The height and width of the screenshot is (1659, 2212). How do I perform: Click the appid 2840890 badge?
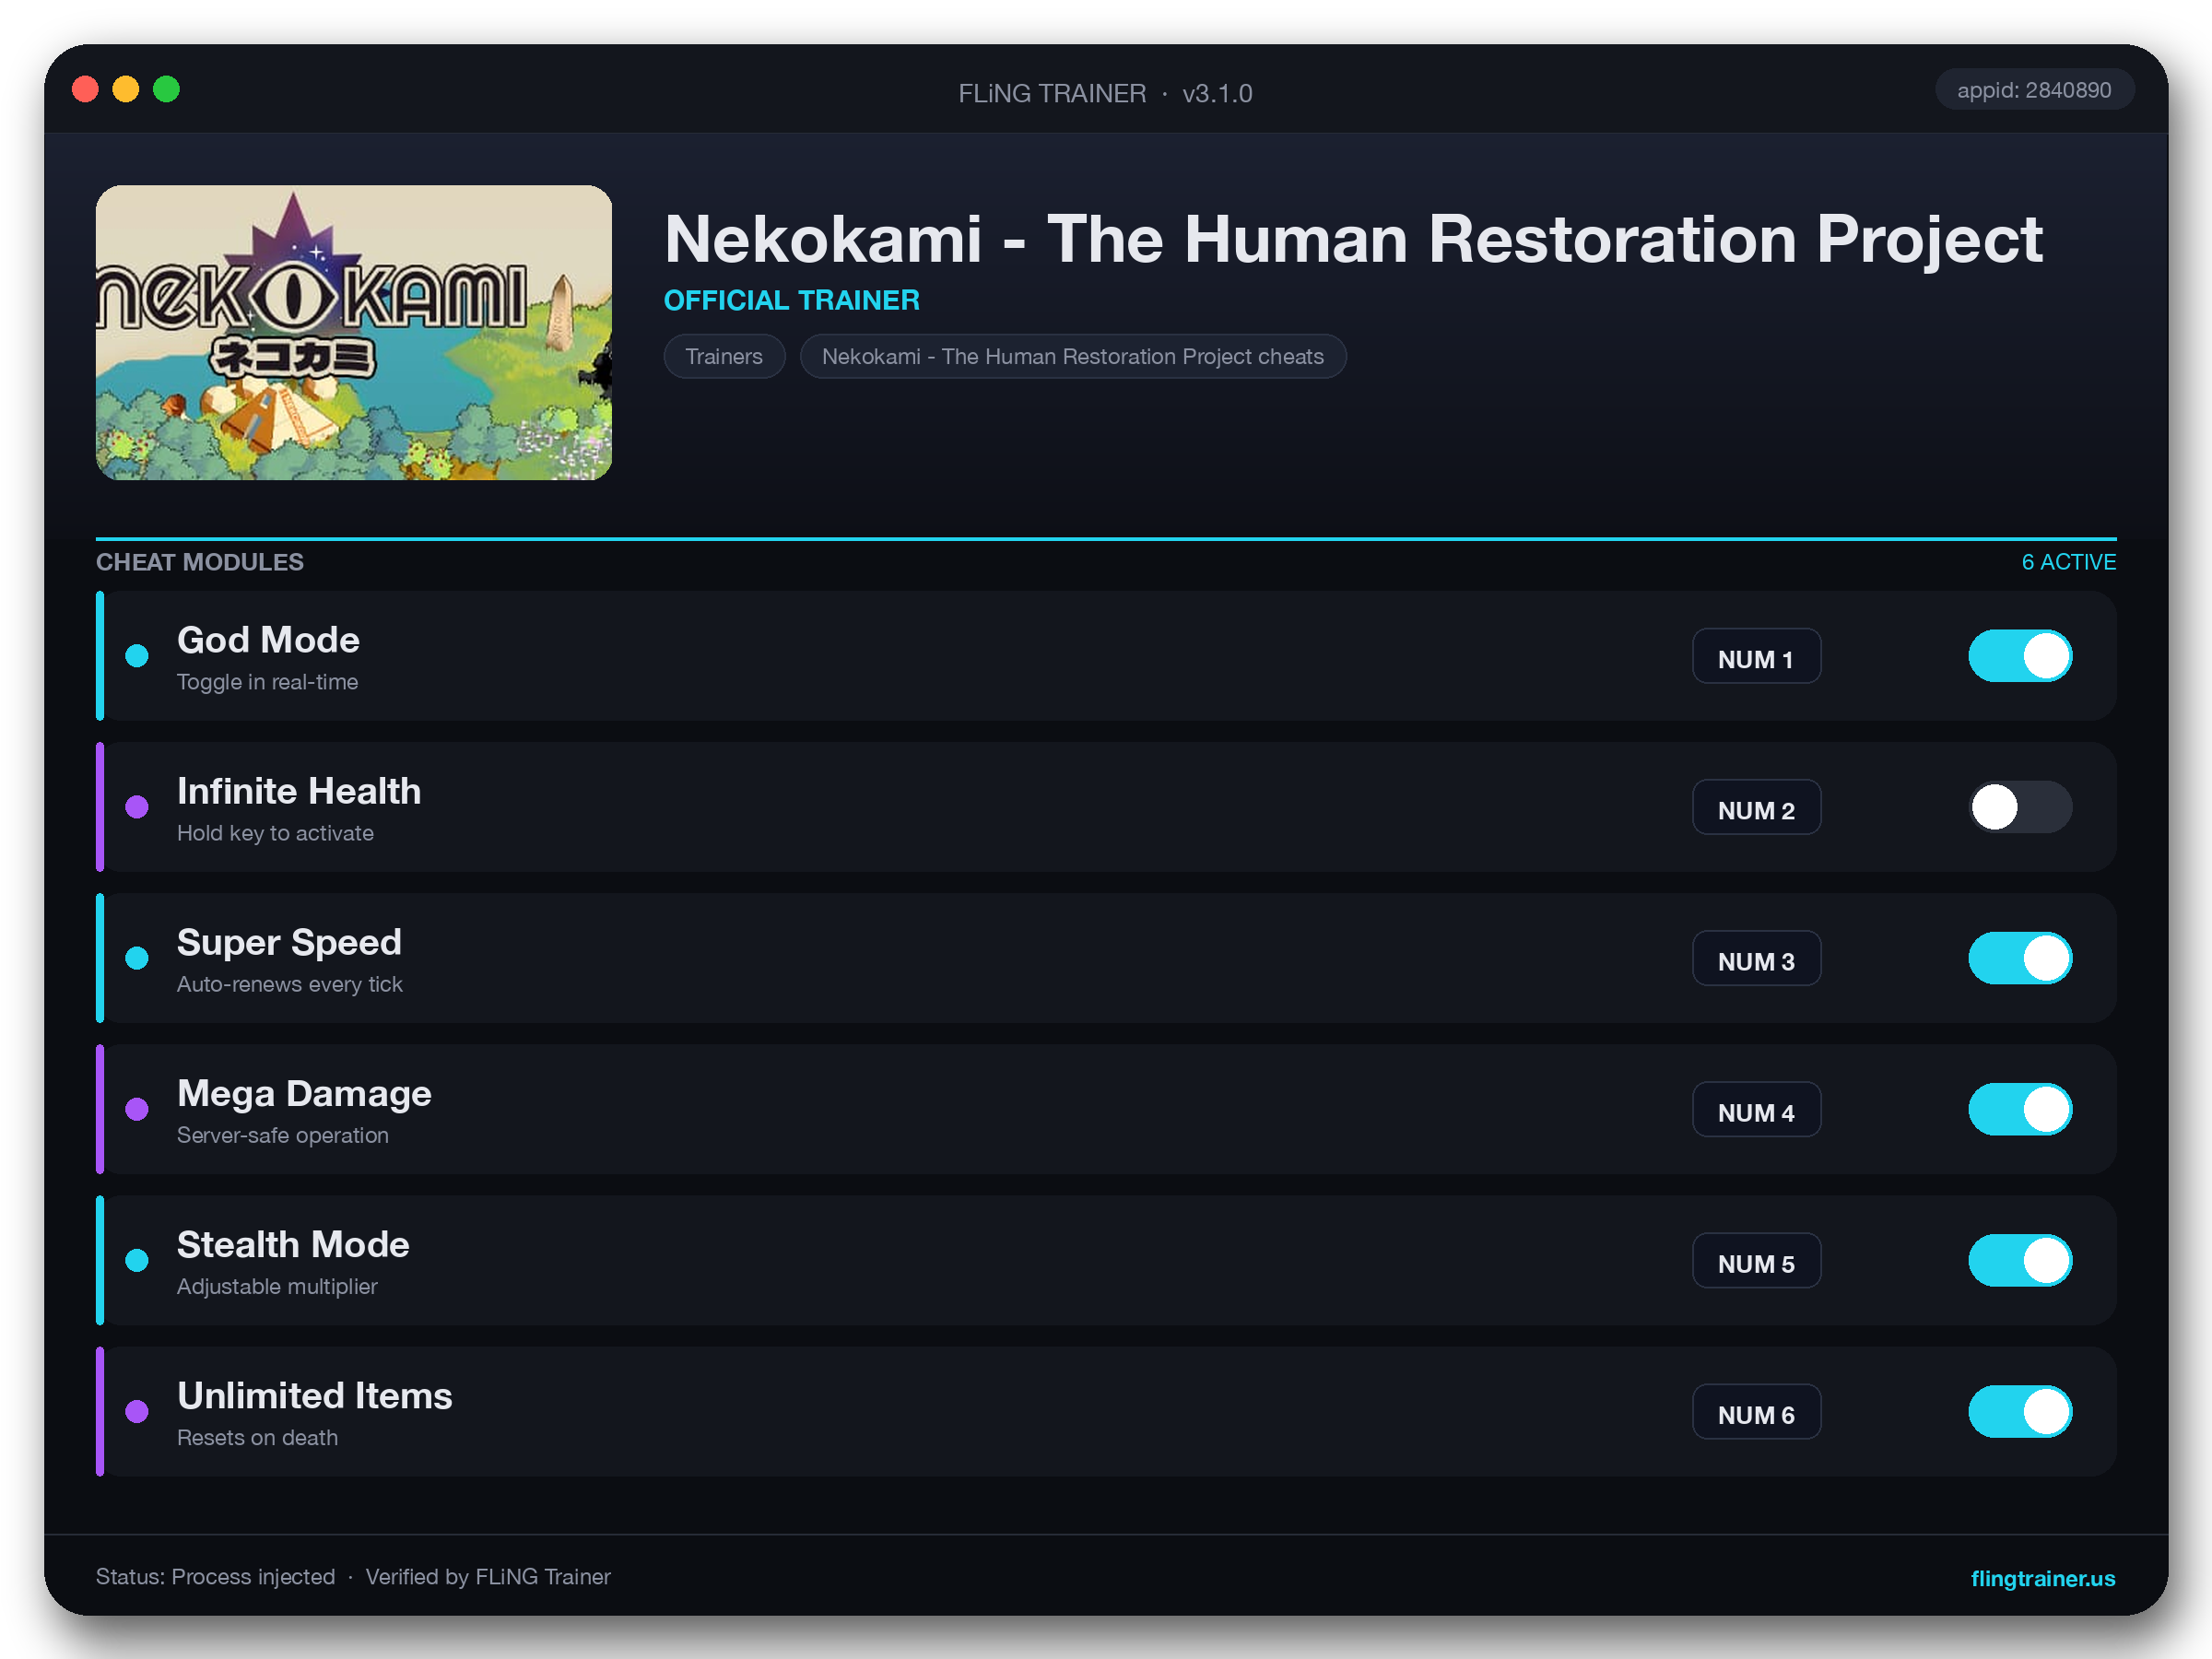[x=2033, y=90]
